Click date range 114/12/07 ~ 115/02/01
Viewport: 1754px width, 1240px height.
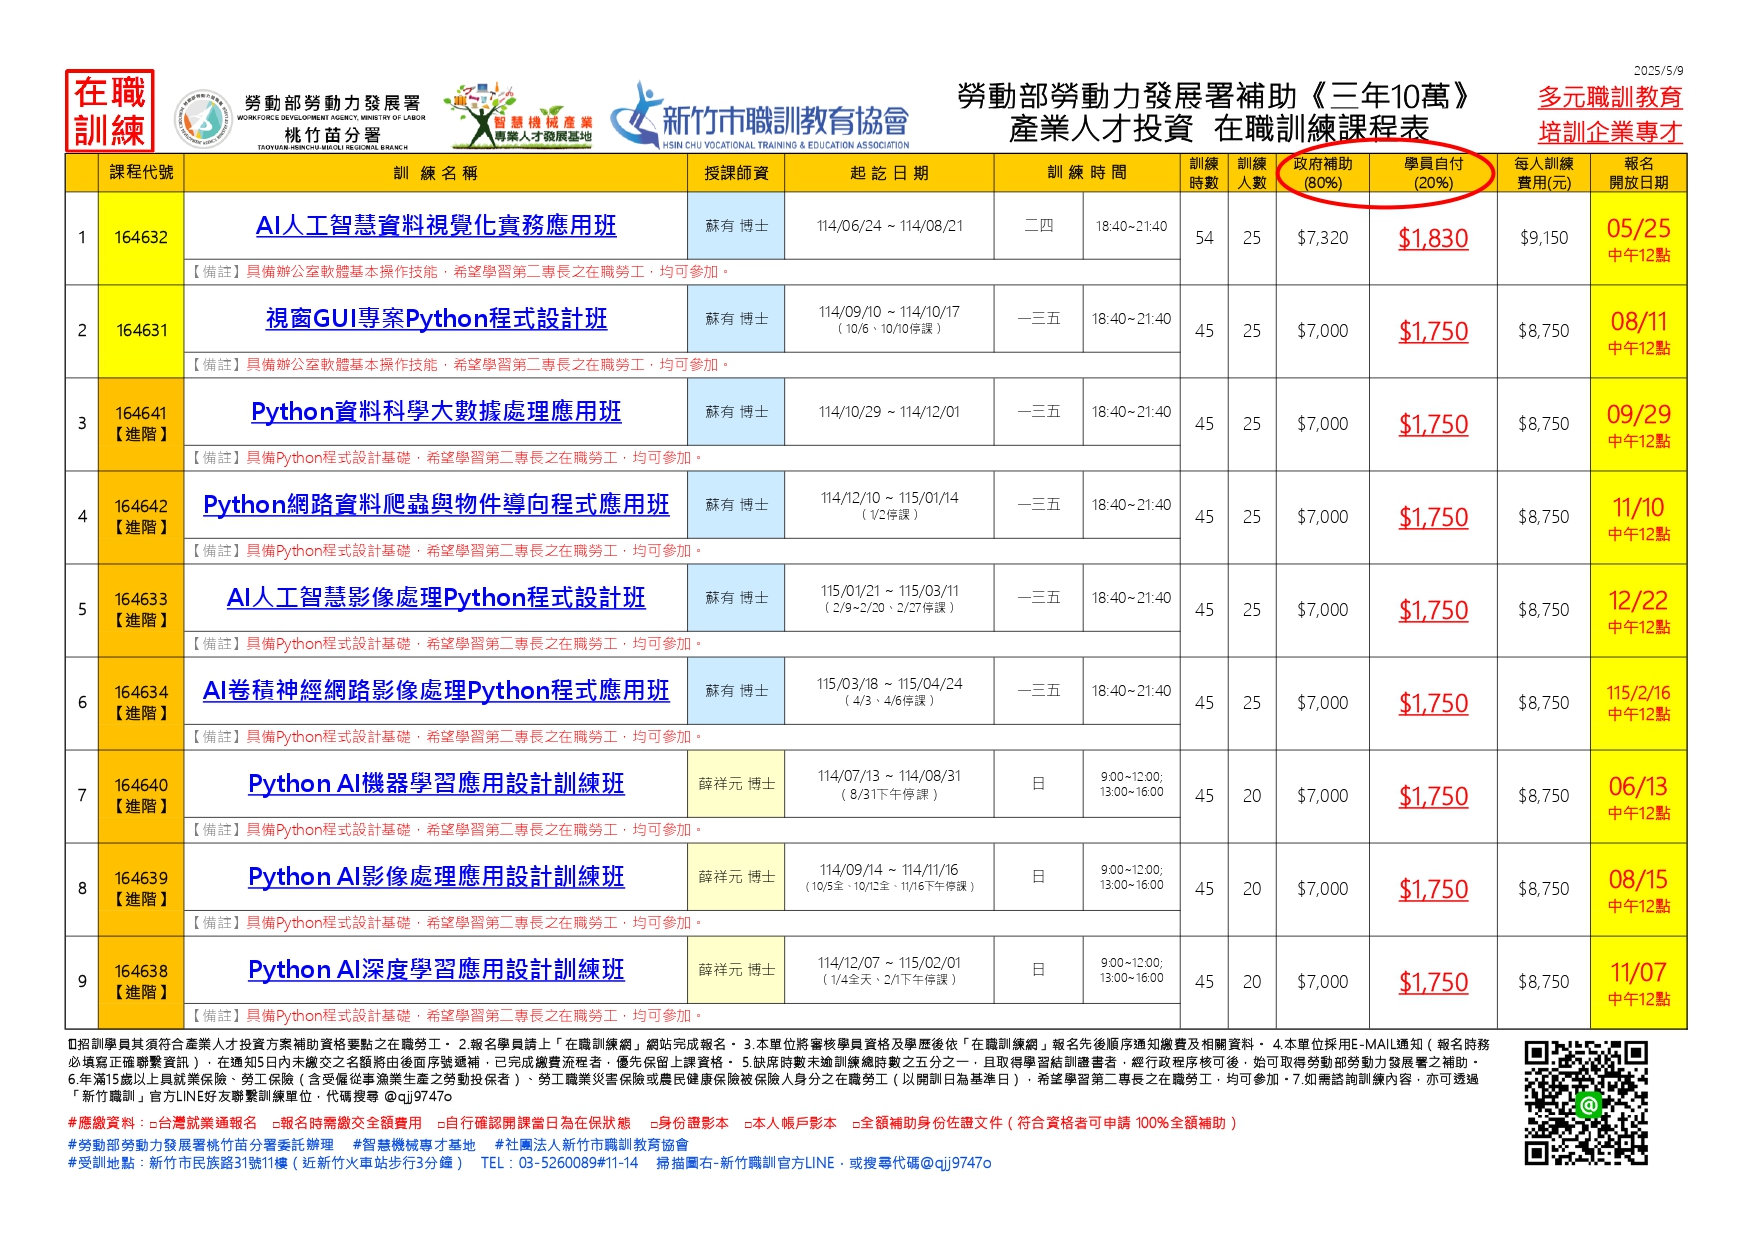[x=889, y=963]
